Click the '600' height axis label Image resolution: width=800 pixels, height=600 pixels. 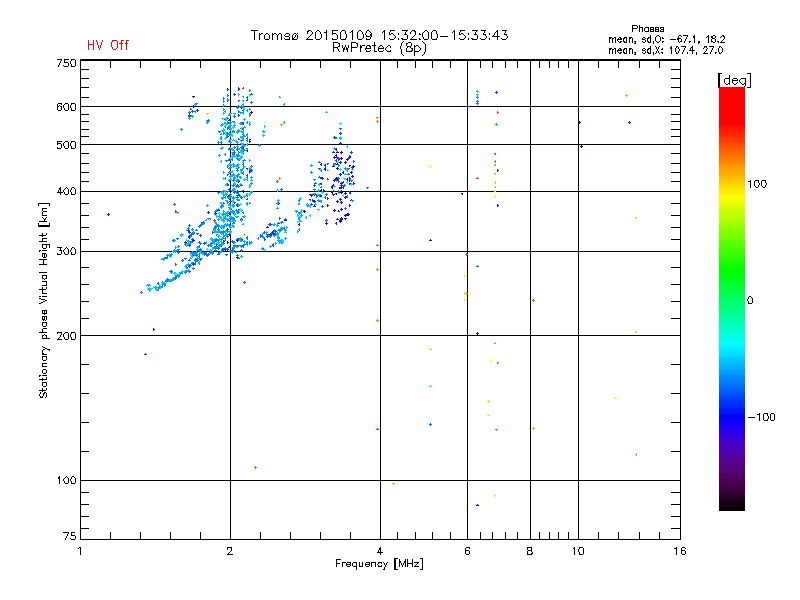pos(67,107)
